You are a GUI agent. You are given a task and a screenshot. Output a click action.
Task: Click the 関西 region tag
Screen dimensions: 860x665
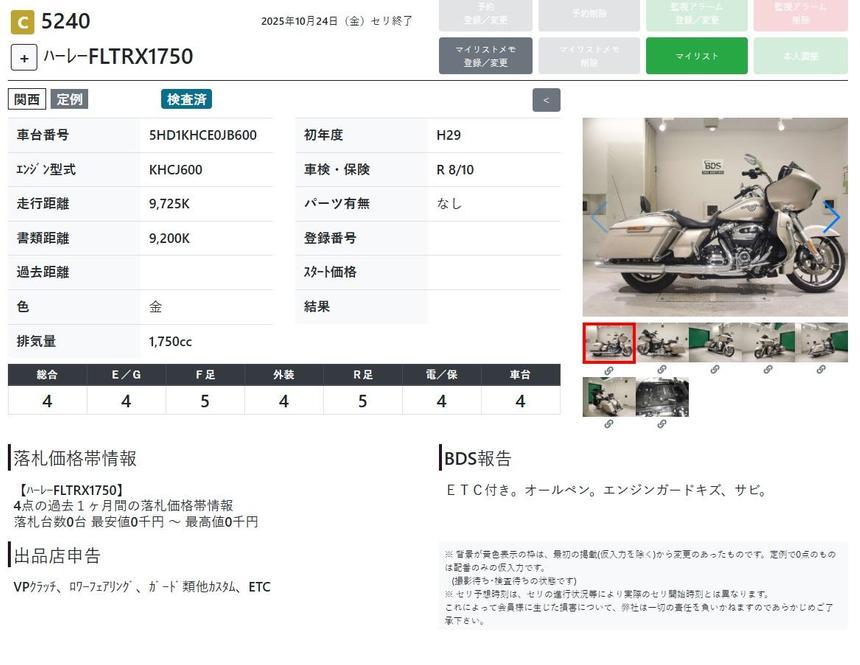(x=27, y=99)
